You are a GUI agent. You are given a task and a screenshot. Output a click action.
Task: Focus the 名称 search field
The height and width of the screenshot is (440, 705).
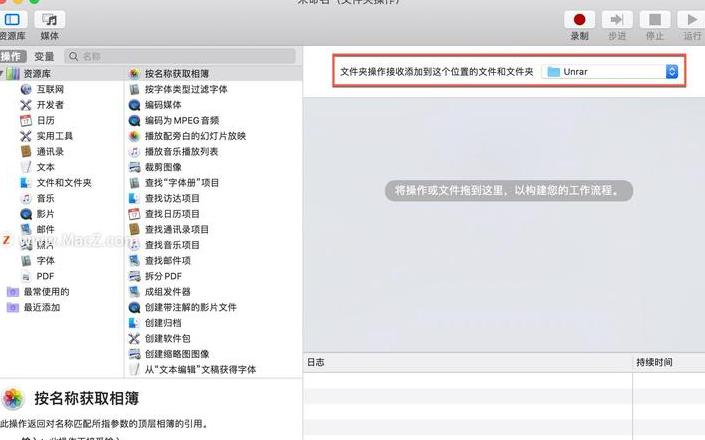pos(180,56)
